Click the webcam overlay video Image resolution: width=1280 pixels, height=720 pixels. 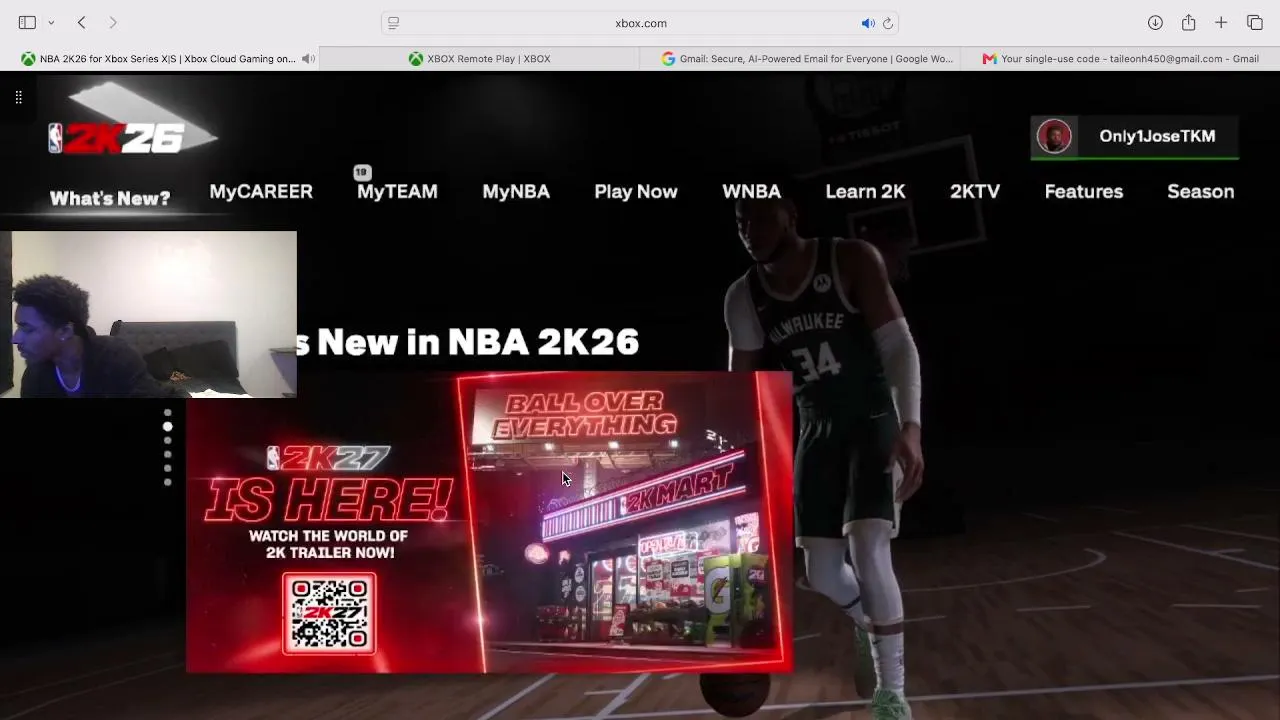(148, 315)
